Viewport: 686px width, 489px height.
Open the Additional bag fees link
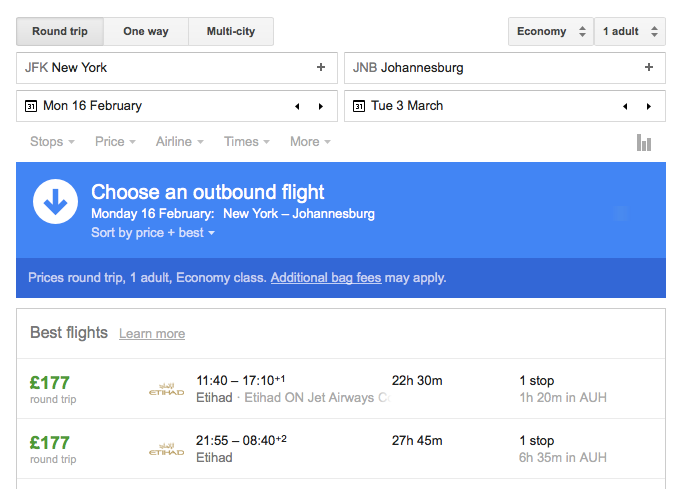[x=325, y=278]
